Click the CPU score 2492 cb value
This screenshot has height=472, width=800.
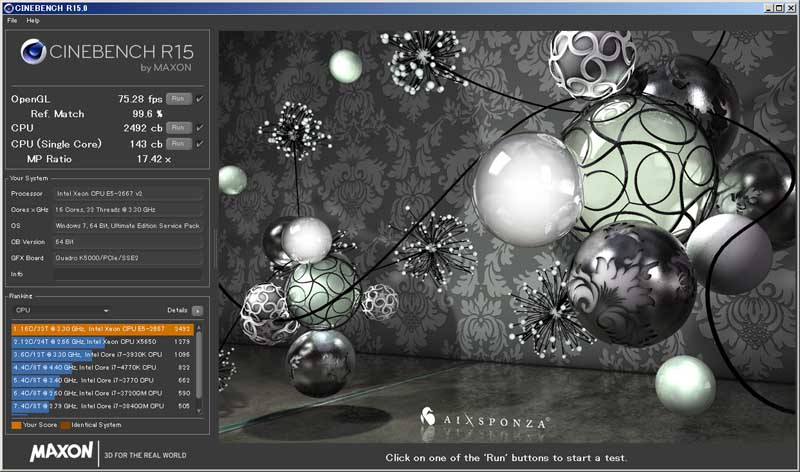[x=143, y=128]
